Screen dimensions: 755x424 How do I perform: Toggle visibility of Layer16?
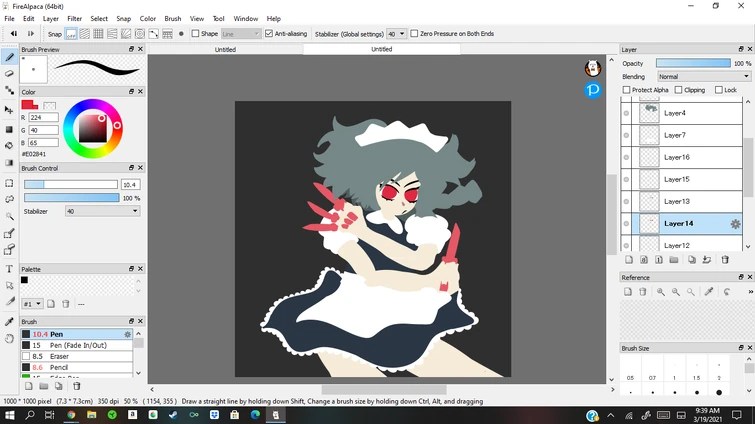tap(626, 157)
